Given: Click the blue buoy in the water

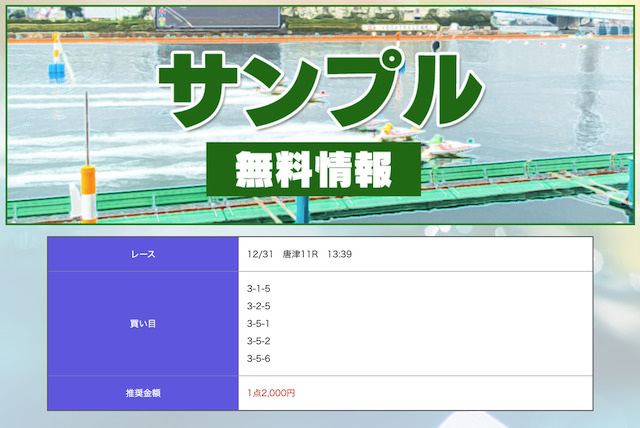Looking at the screenshot, I should 58,70.
